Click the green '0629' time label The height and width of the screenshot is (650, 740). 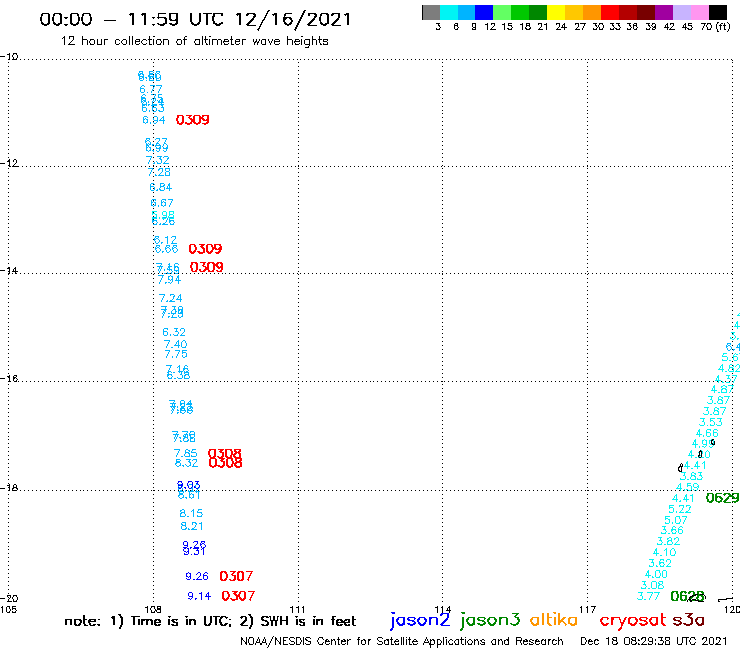tap(722, 498)
